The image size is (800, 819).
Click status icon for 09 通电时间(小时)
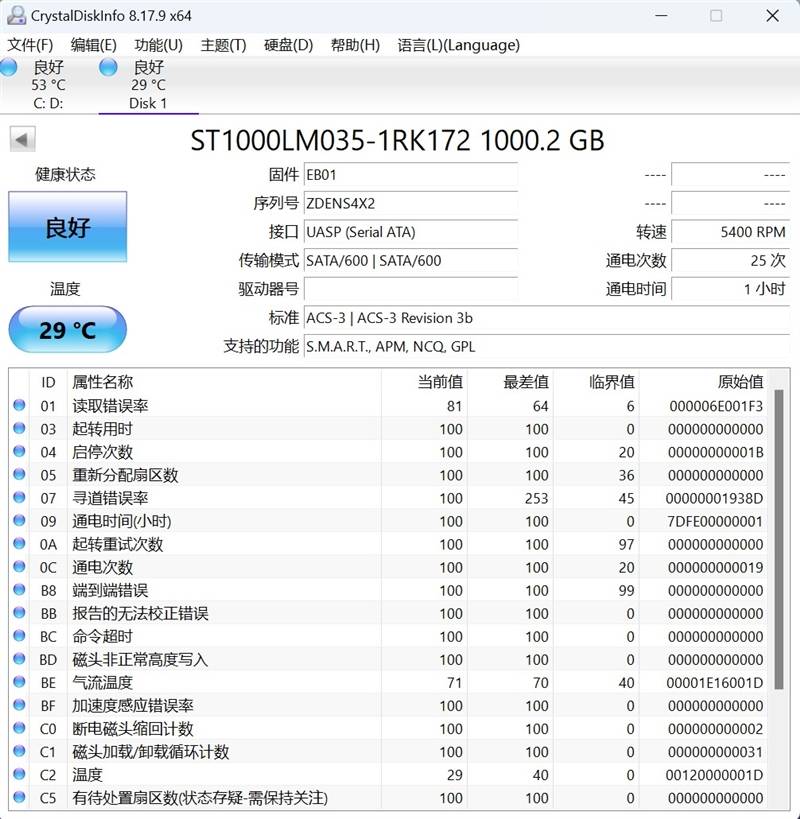[19, 520]
